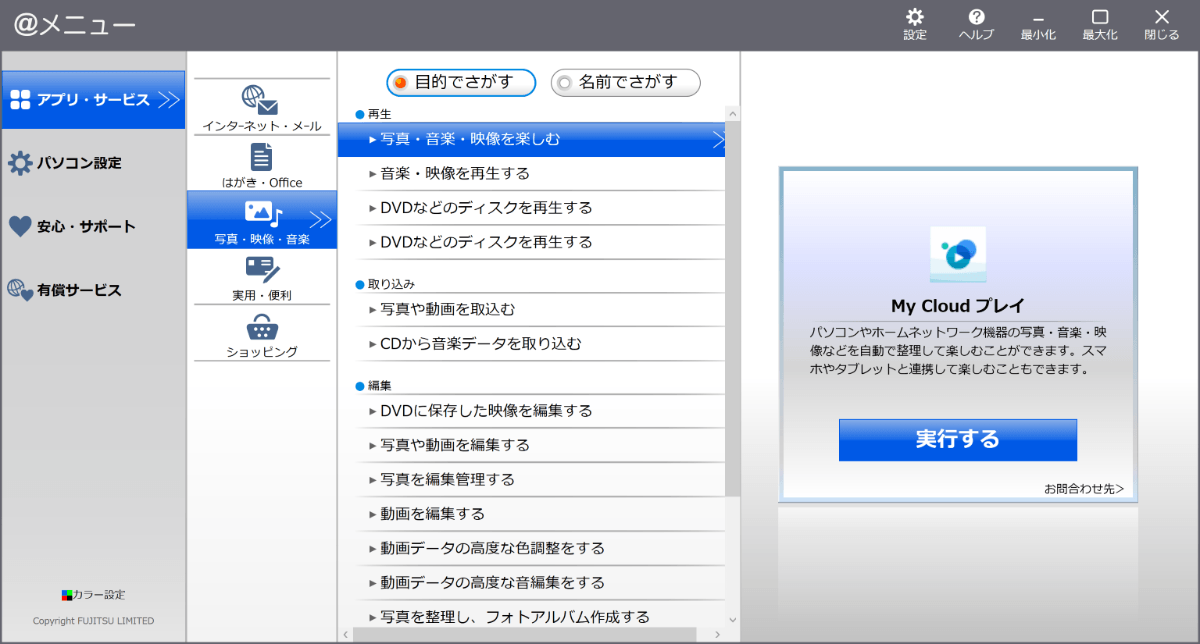Select the 名前でさがす radio button
This screenshot has height=644, width=1200.
[565, 83]
